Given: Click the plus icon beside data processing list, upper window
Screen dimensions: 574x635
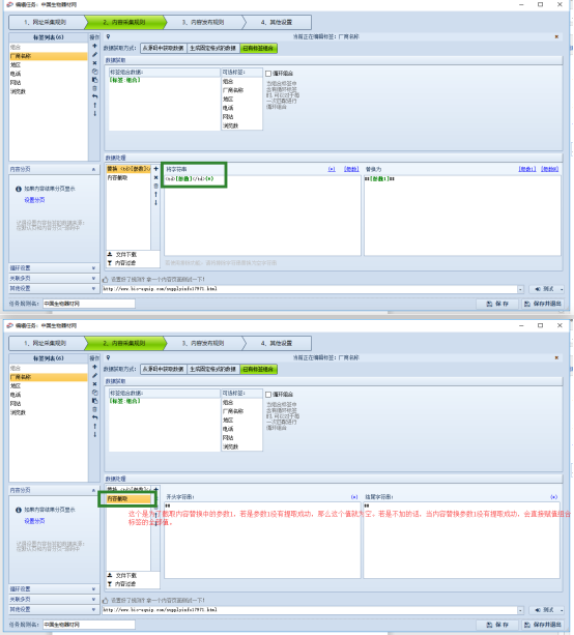Looking at the screenshot, I should point(156,168).
